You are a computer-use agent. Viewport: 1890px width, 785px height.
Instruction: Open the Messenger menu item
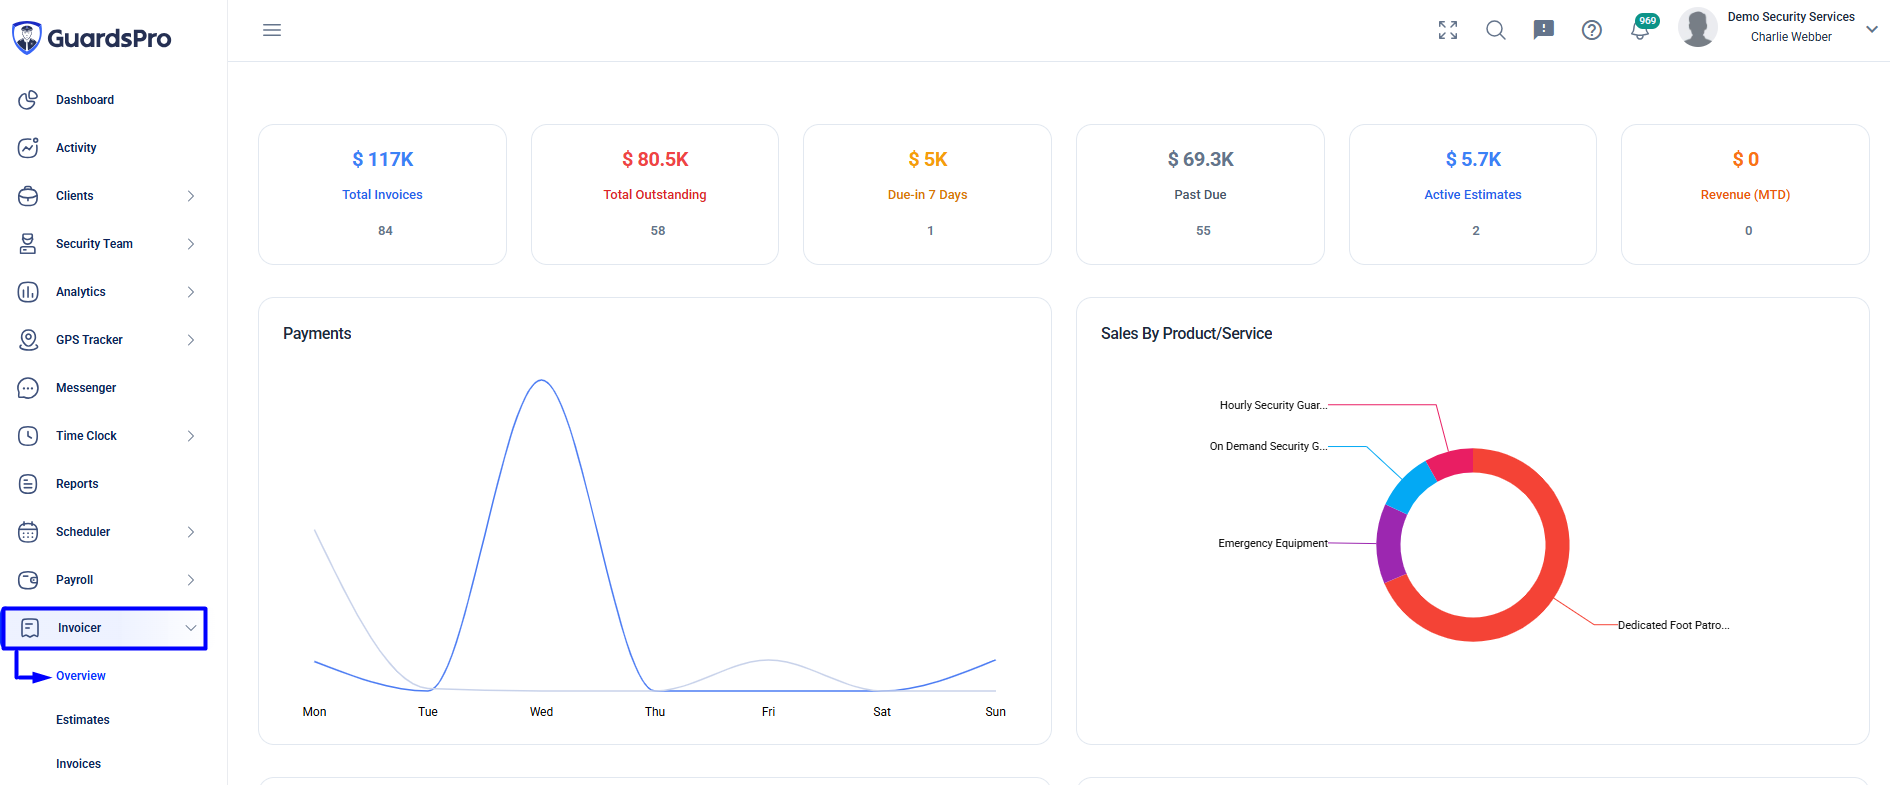(x=86, y=388)
